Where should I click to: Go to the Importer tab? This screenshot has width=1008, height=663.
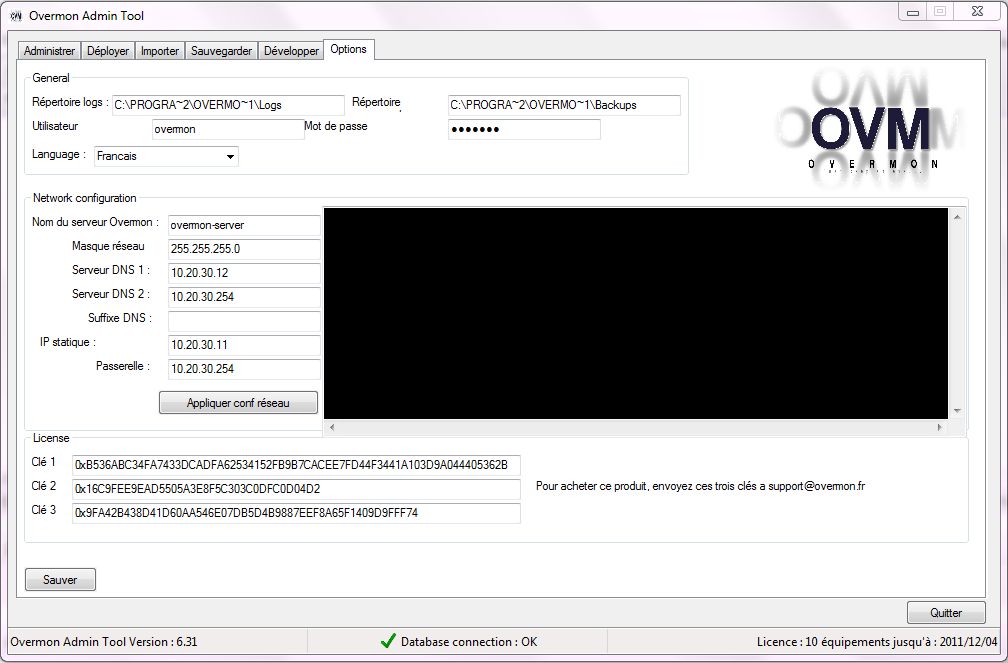pos(160,51)
